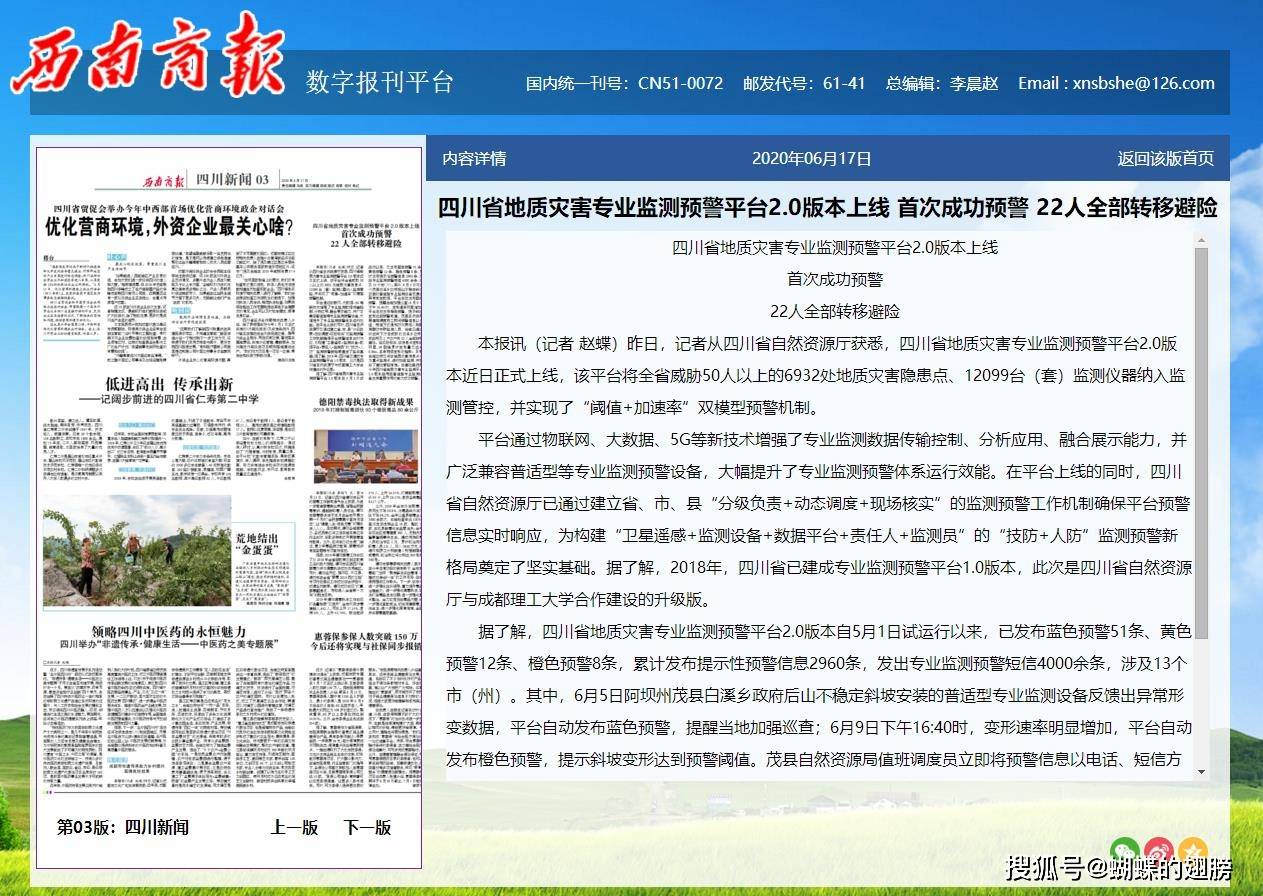The image size is (1263, 896).
Task: Go to next page with 下一版
Action: click(x=367, y=827)
